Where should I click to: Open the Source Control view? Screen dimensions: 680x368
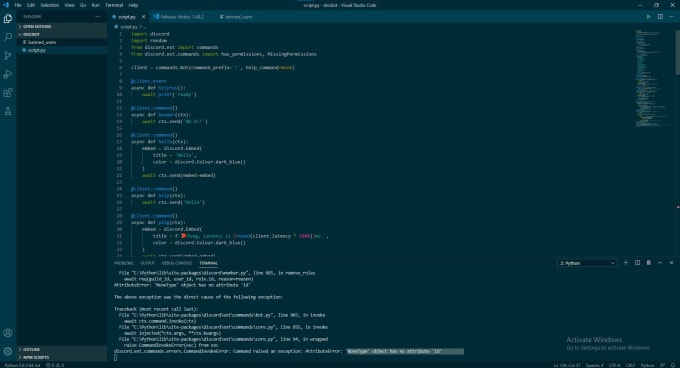8,55
